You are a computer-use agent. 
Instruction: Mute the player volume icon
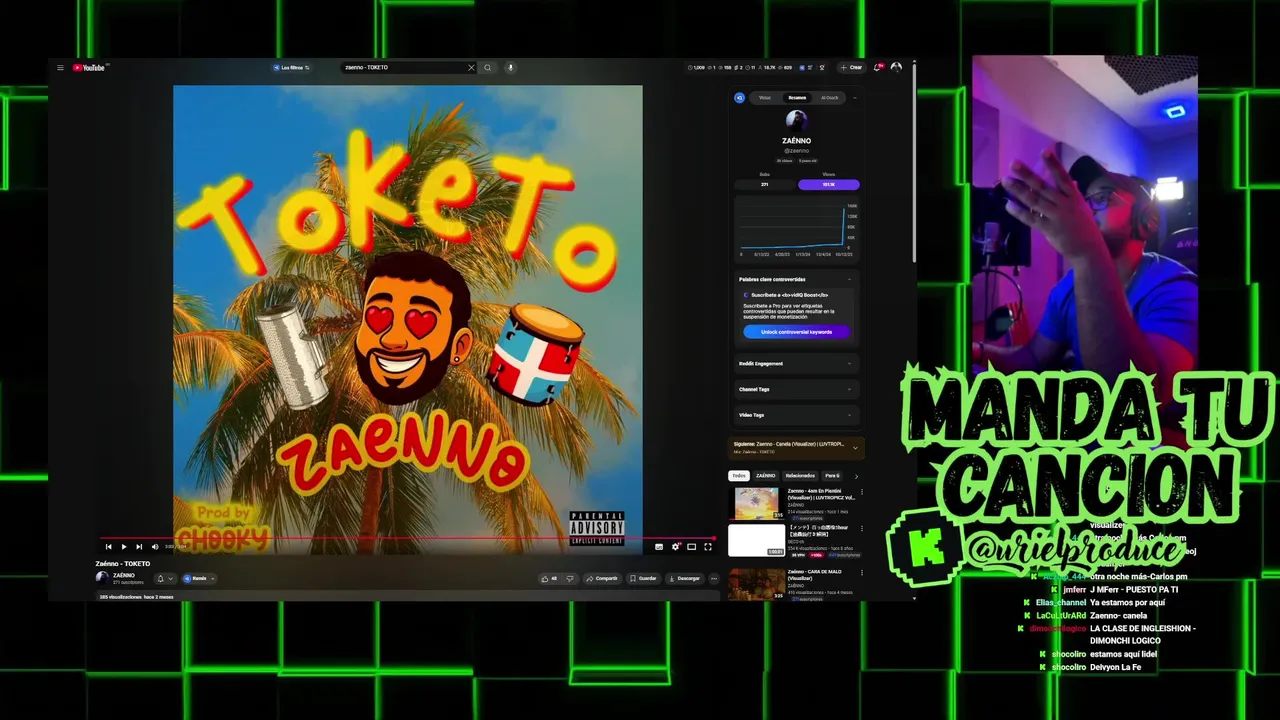click(x=154, y=547)
